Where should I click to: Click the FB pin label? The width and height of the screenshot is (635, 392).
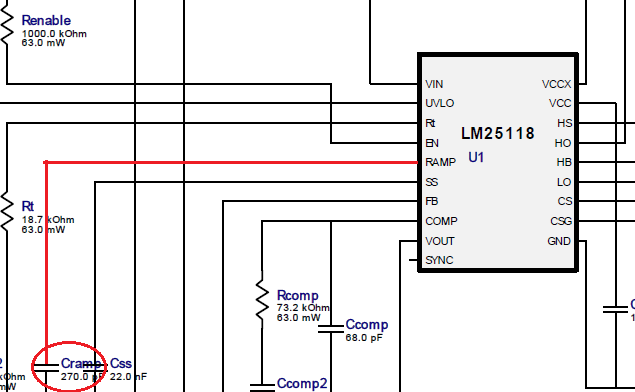tap(432, 201)
